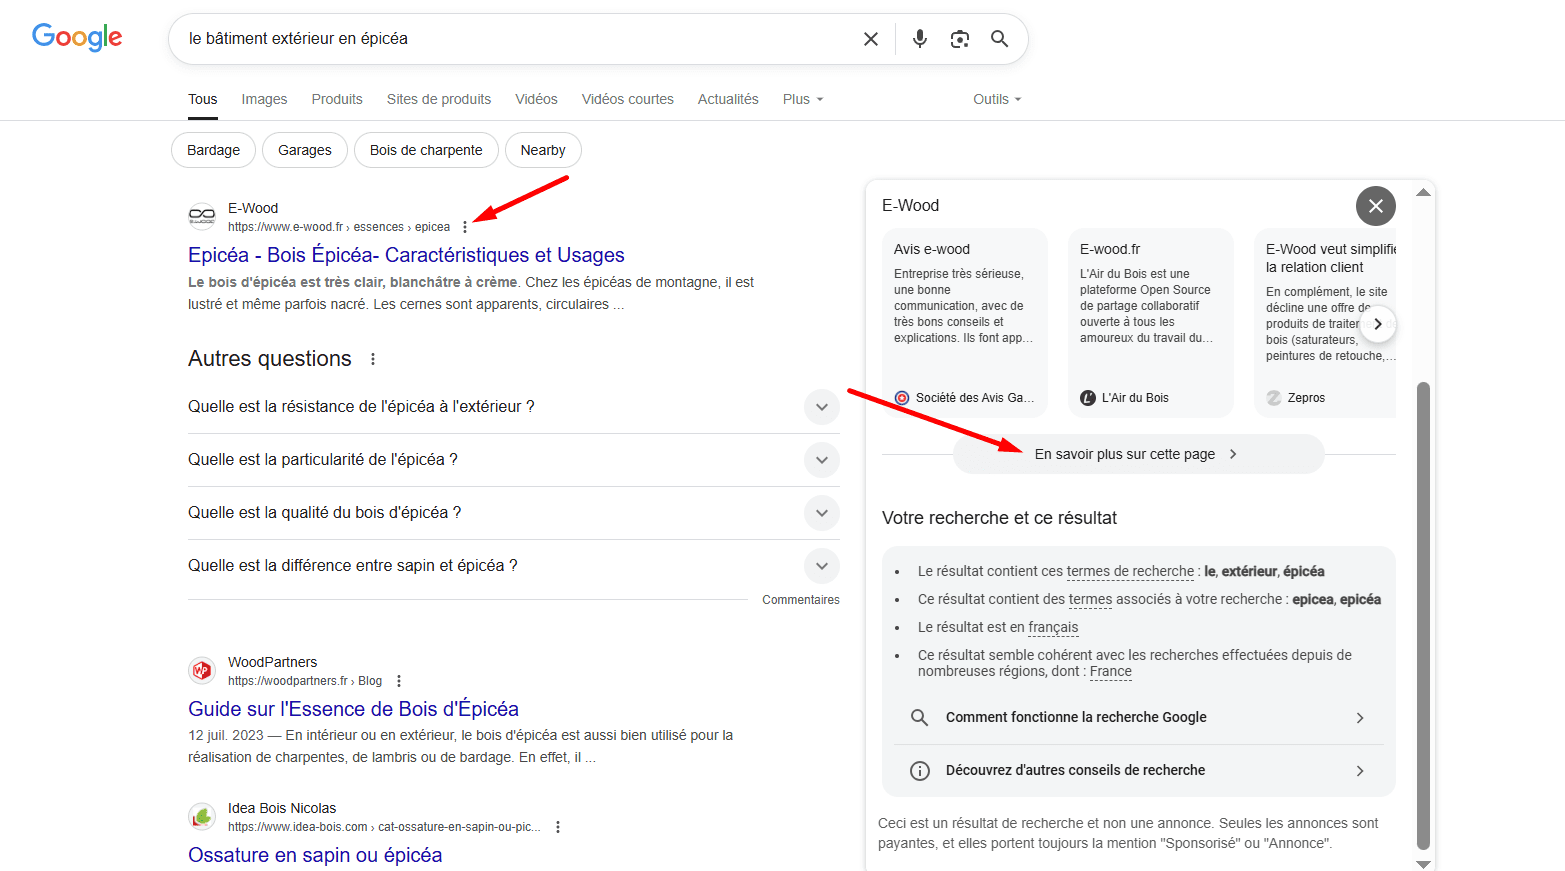Screen dimensions: 1565x871
Task: Open Epicéa - Bois Épicéa result link
Action: point(406,255)
